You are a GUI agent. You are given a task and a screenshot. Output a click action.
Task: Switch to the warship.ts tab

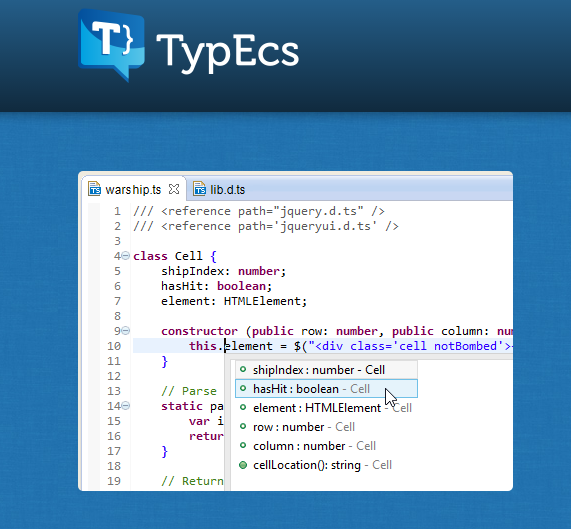click(133, 190)
